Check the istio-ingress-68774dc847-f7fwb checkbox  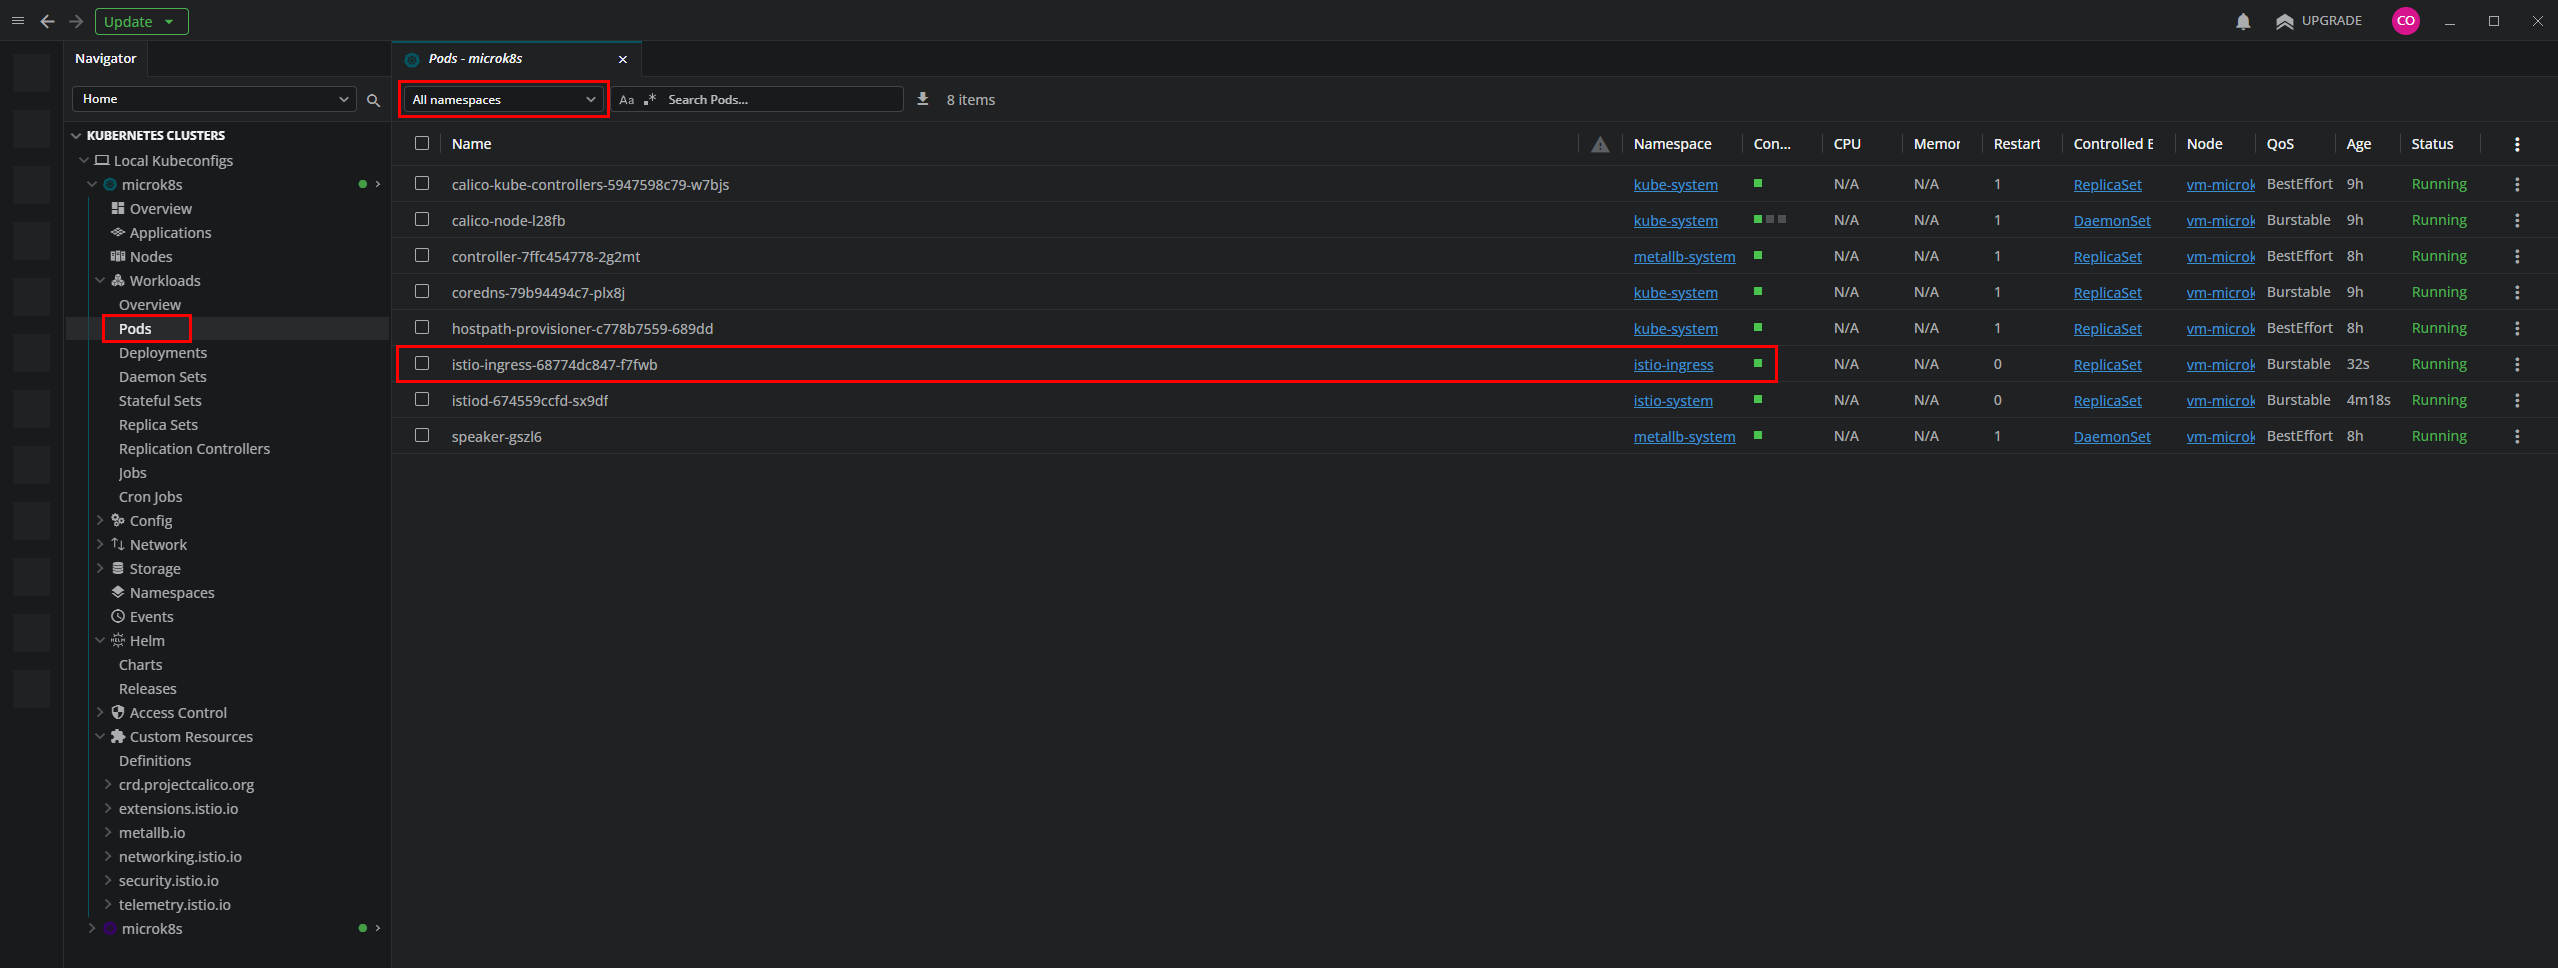point(422,363)
